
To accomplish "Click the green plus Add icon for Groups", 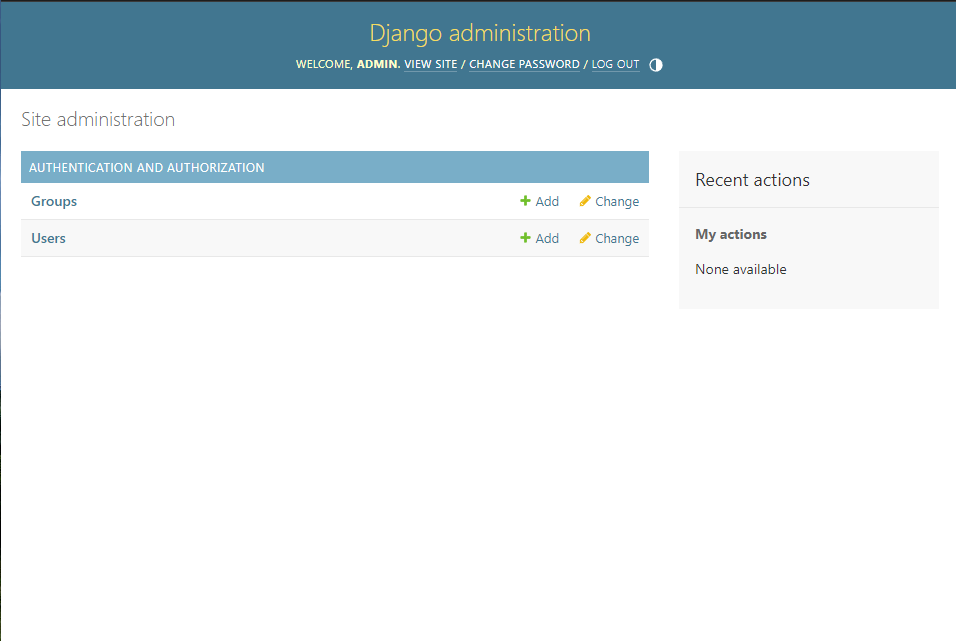I will pos(525,201).
